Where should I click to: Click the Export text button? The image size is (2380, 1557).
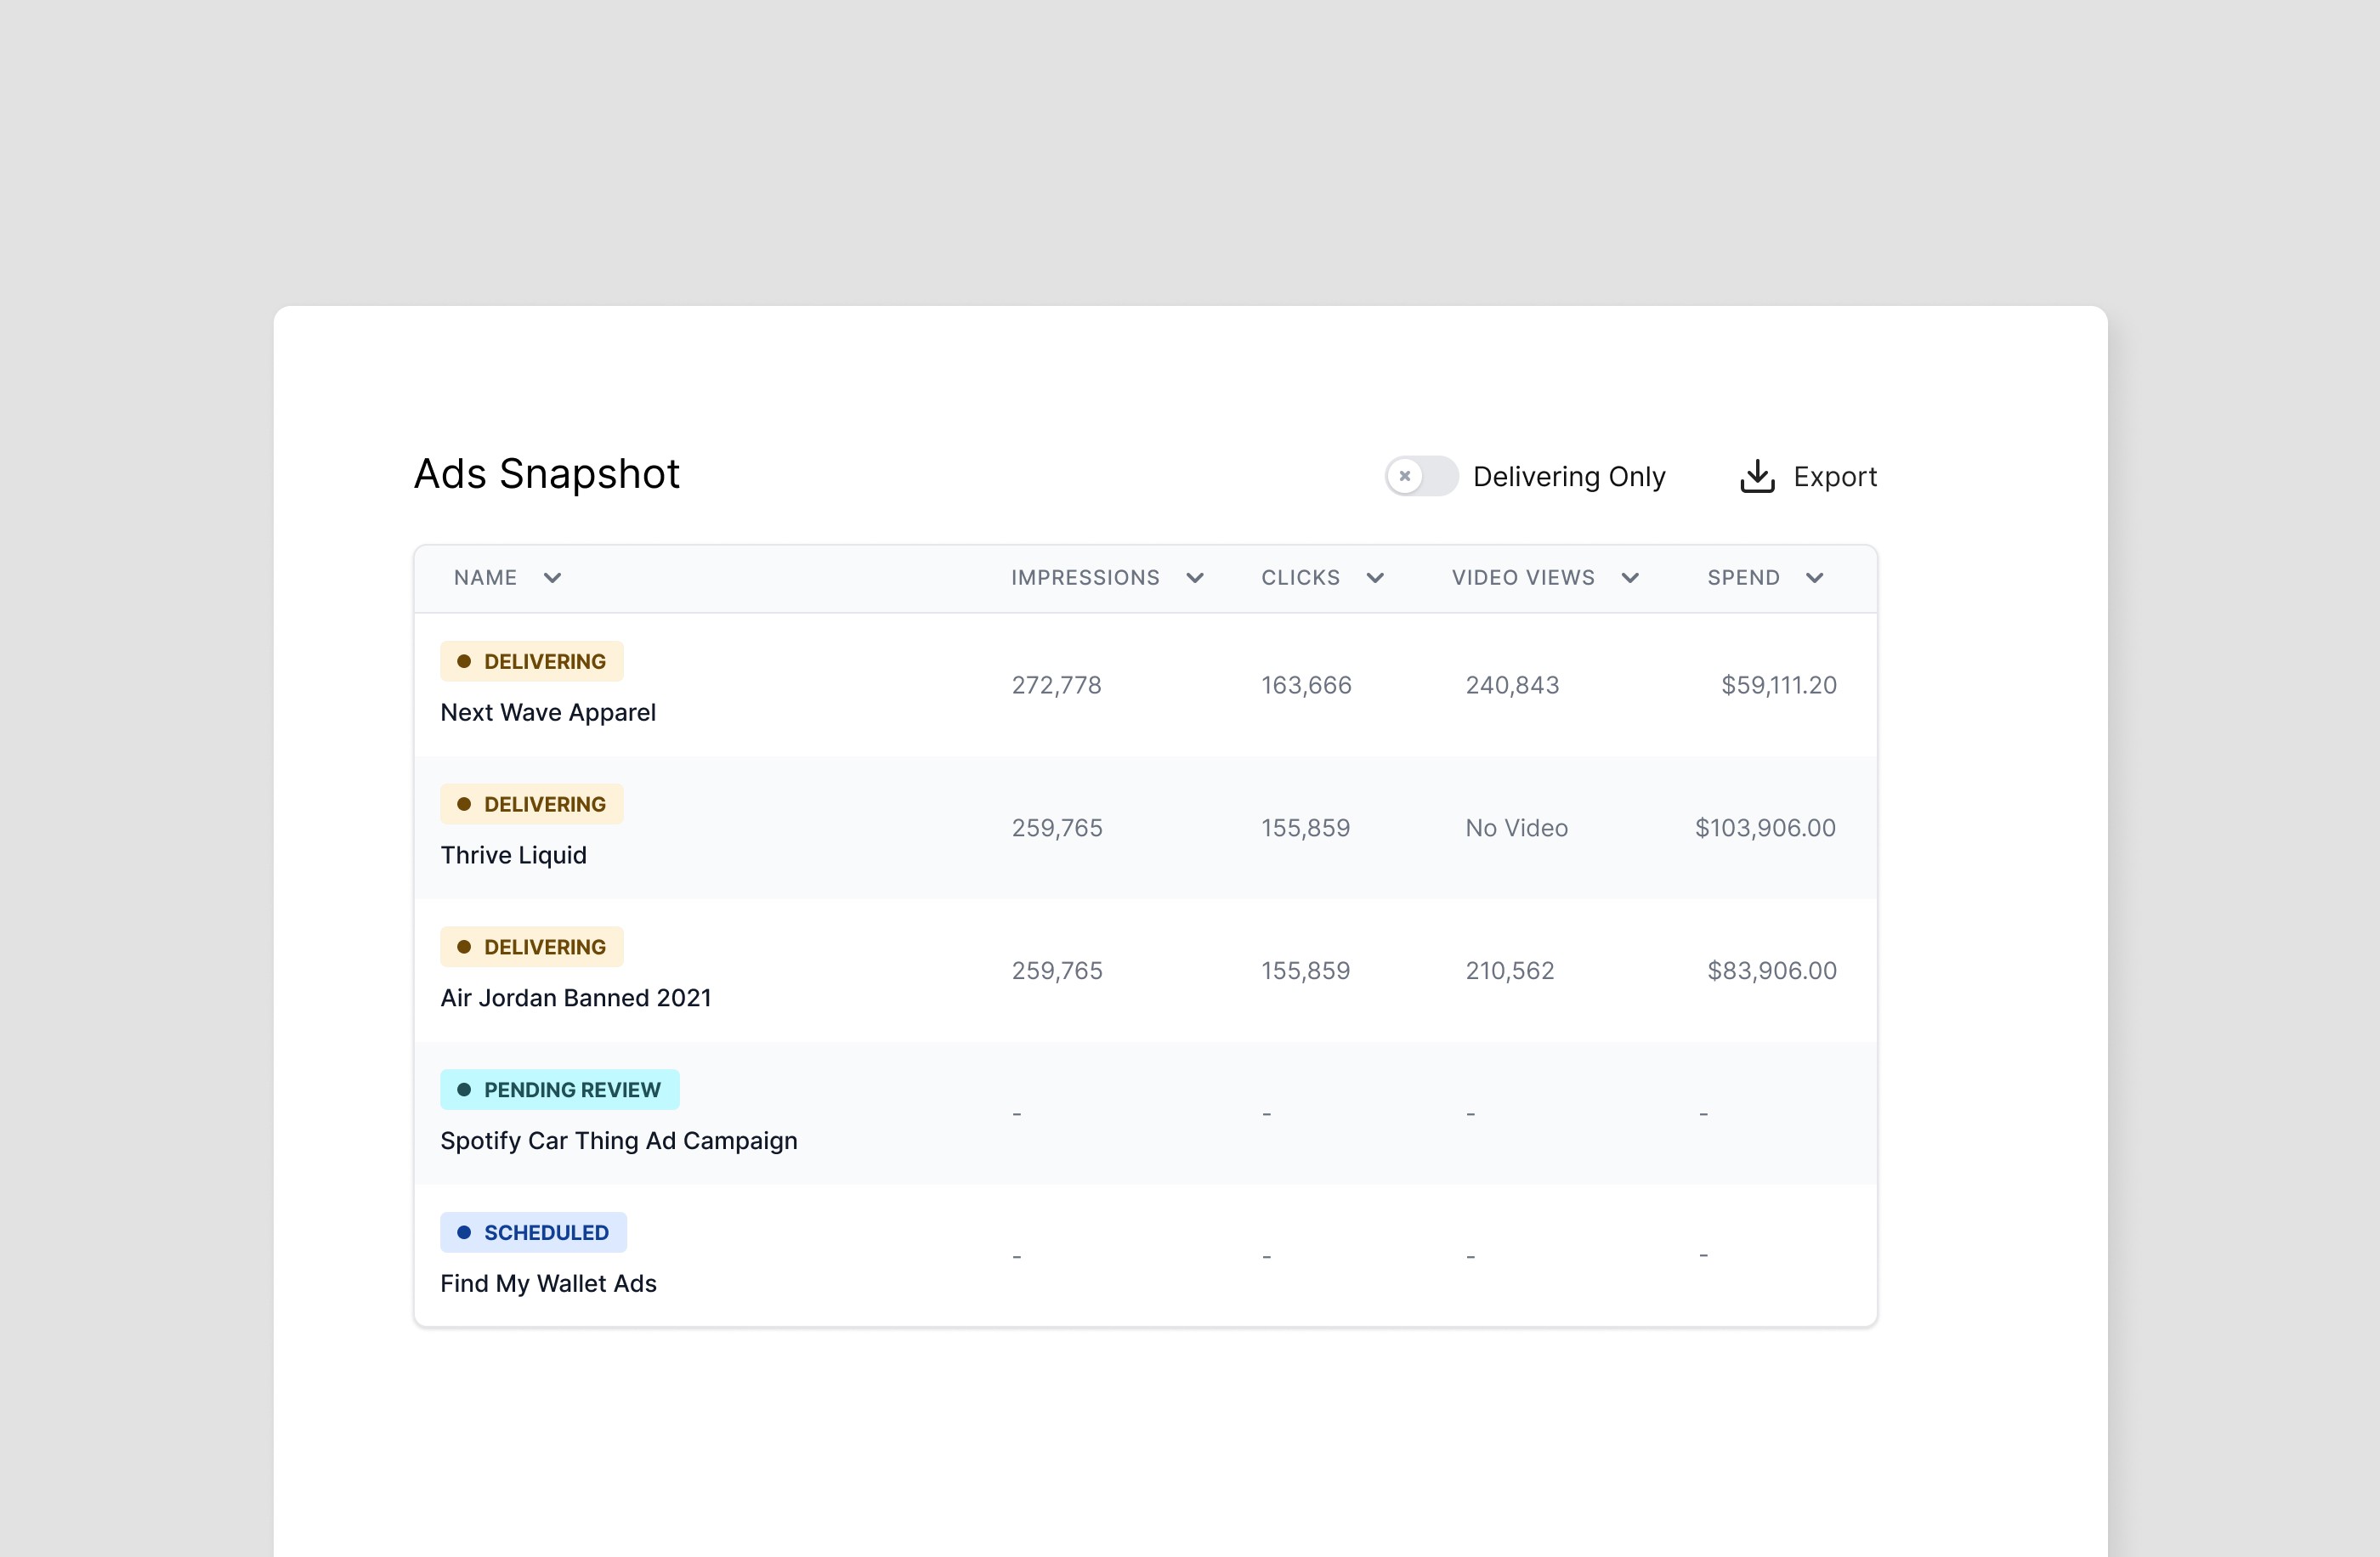click(x=1834, y=477)
